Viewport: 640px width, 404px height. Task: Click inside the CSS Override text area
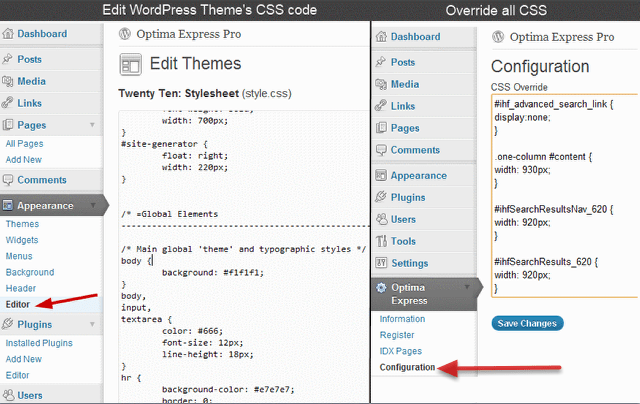point(565,196)
